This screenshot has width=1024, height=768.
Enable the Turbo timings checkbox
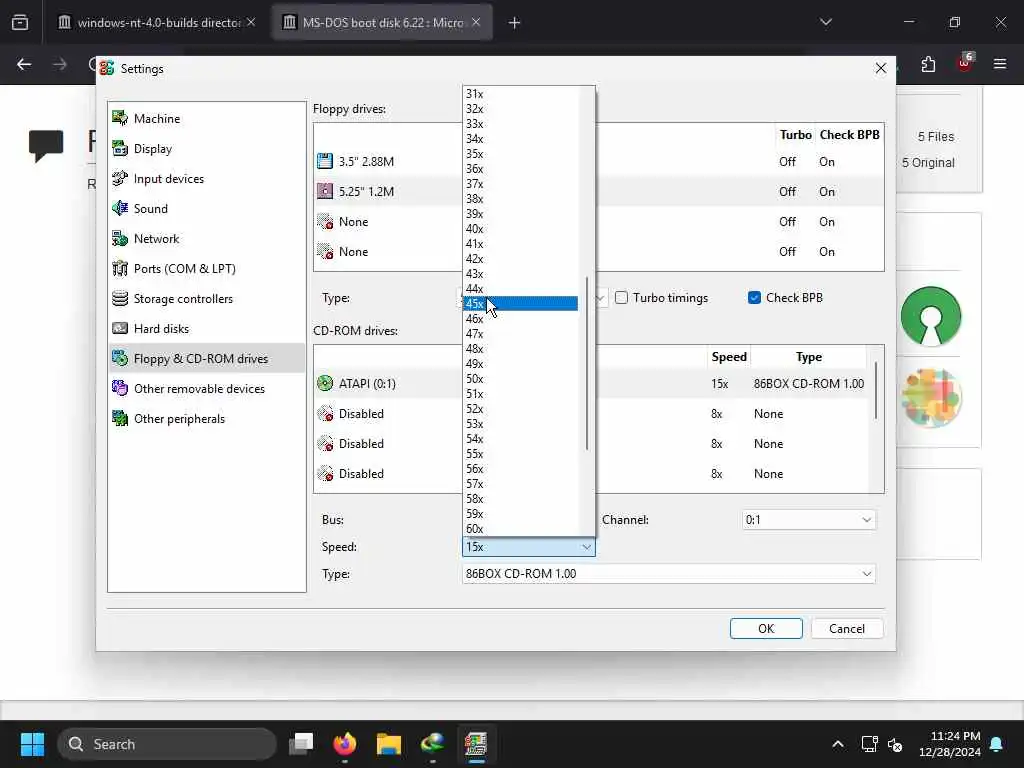tap(622, 298)
